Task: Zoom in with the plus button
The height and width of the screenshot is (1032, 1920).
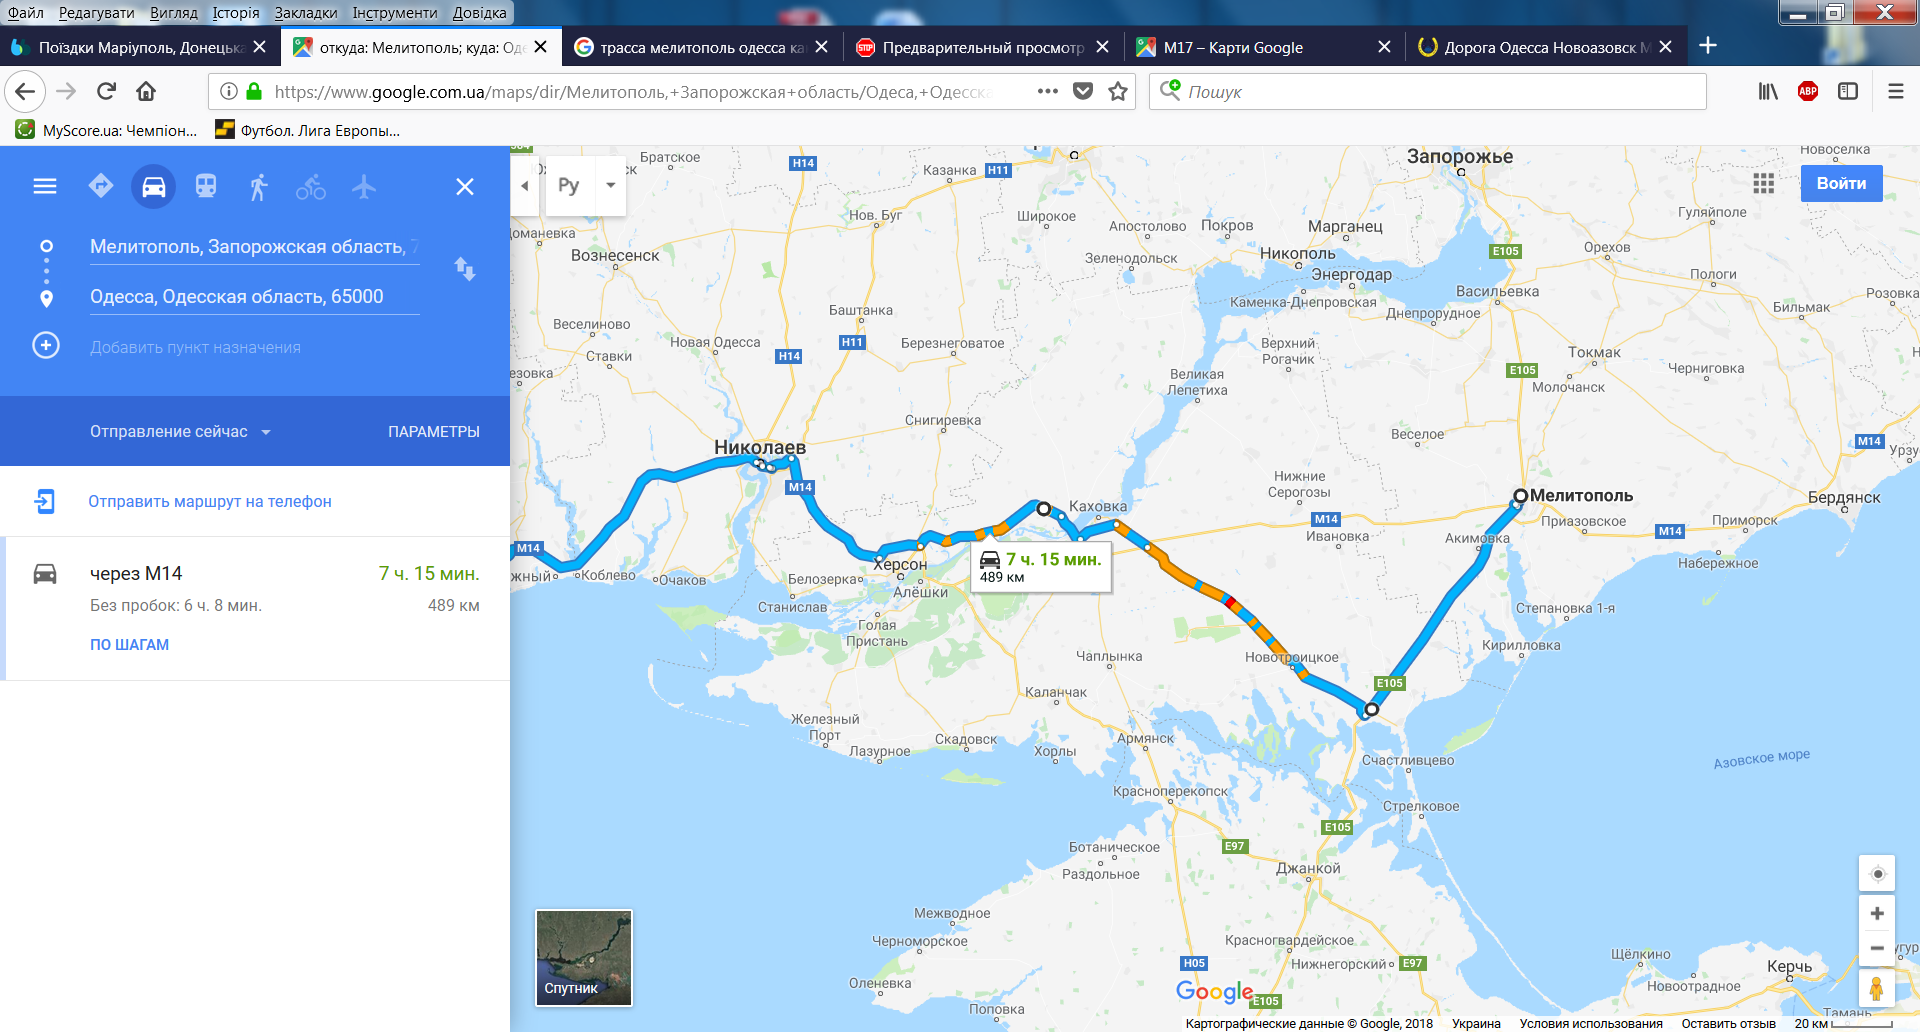Action: pos(1877,913)
